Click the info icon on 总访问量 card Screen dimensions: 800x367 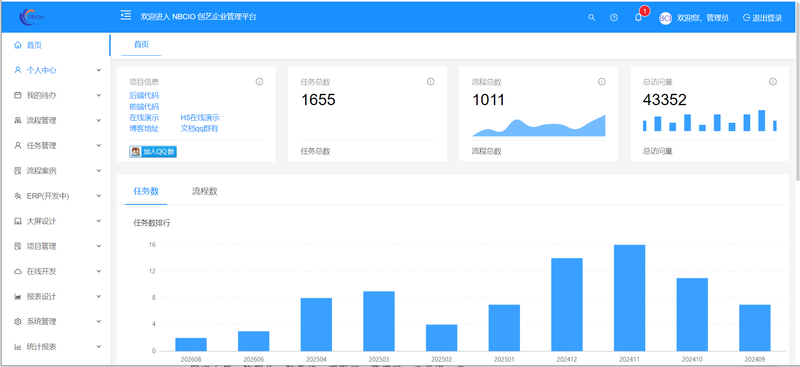pyautogui.click(x=773, y=82)
